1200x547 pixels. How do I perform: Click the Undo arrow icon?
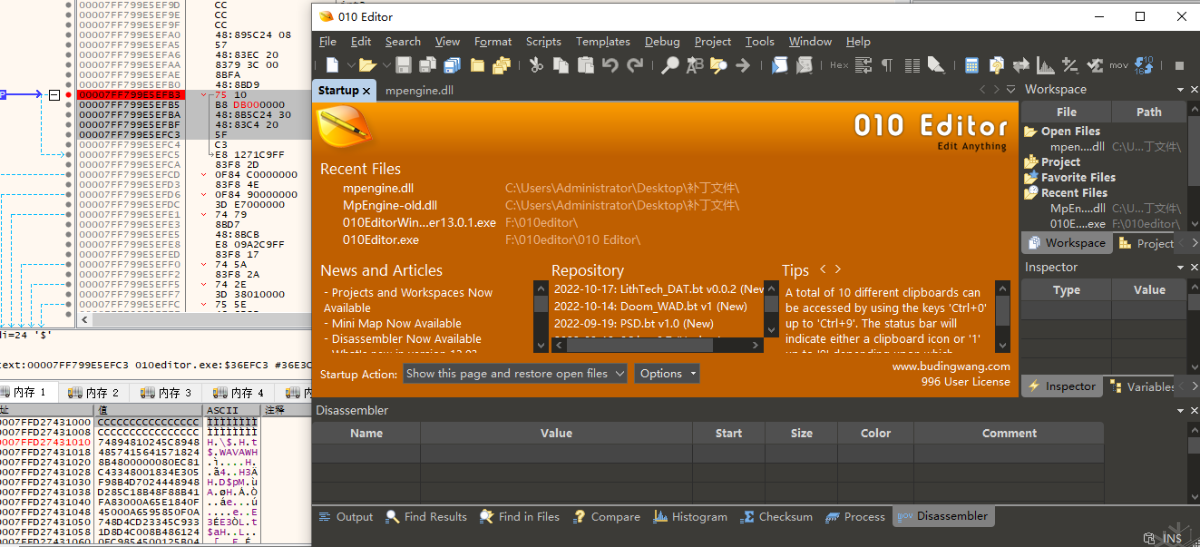tap(610, 65)
